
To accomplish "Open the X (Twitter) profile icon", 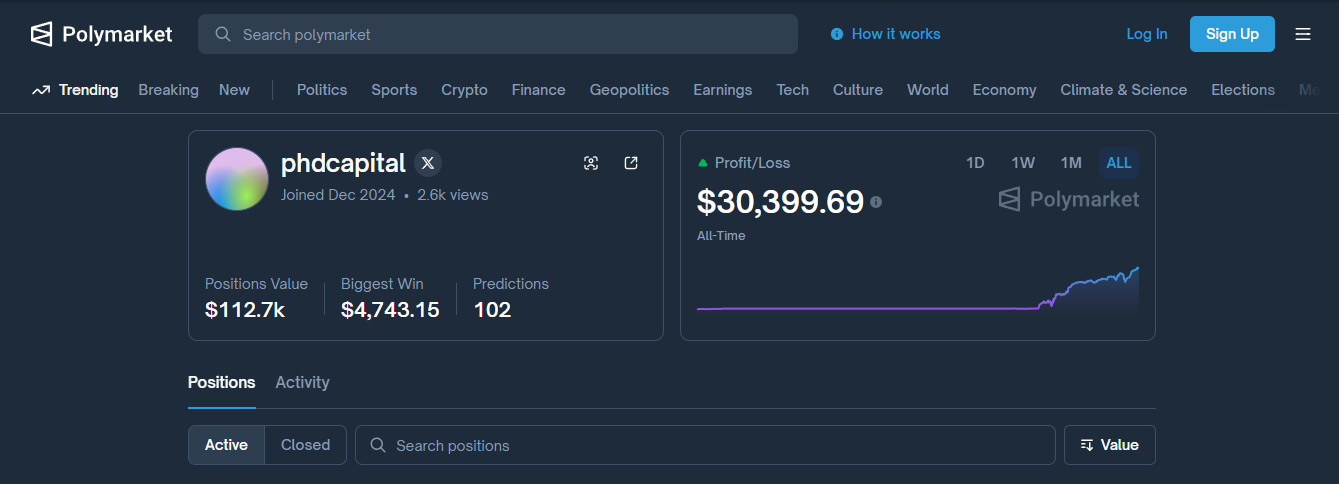I will [x=428, y=163].
